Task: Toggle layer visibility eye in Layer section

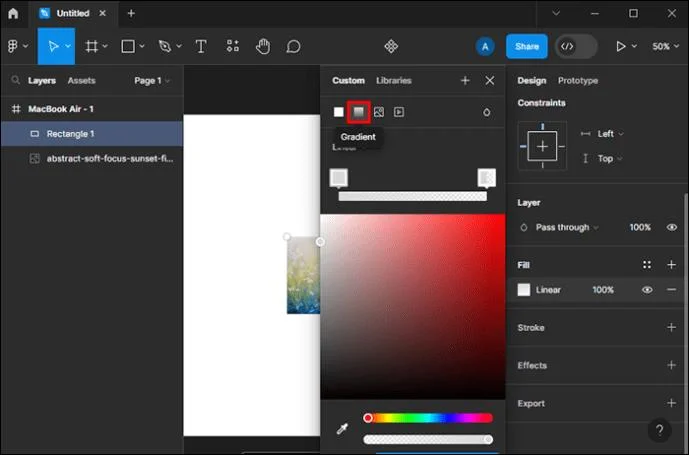Action: pyautogui.click(x=671, y=227)
